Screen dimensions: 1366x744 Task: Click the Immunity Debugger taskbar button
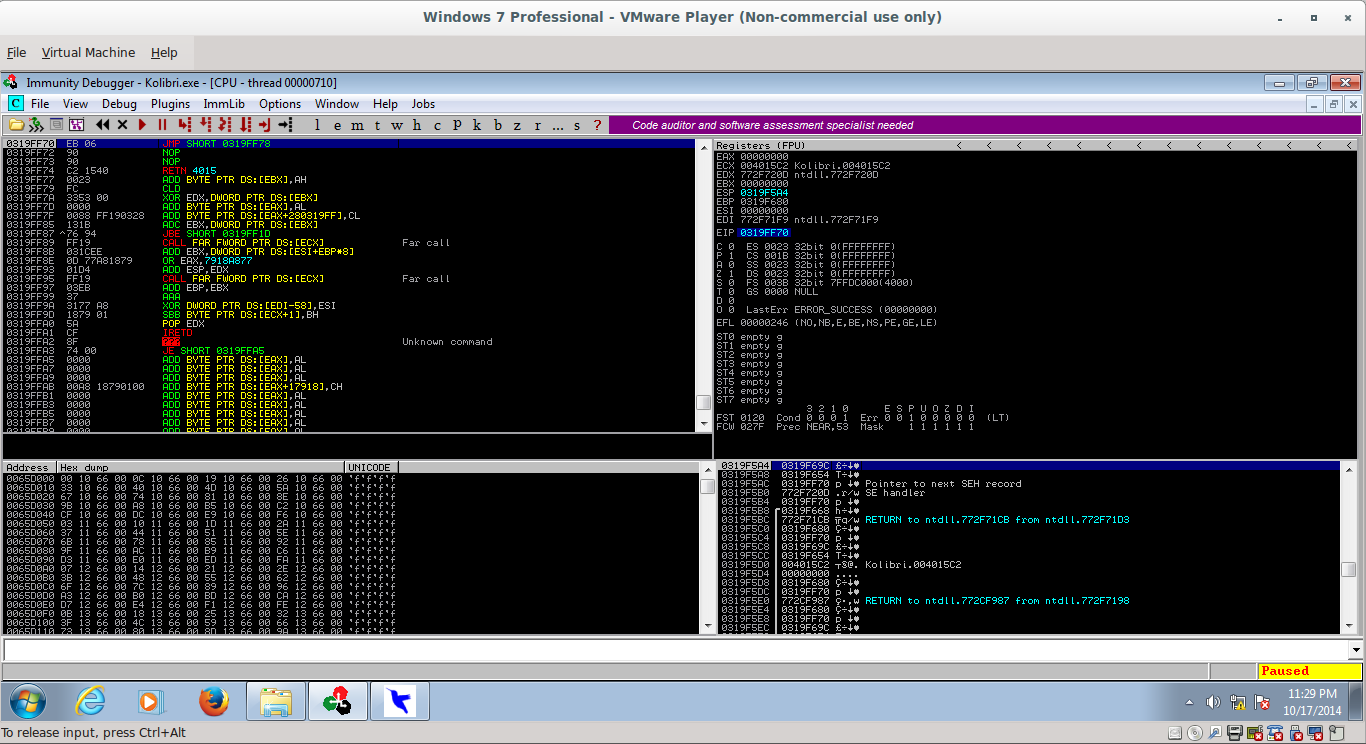[x=337, y=702]
